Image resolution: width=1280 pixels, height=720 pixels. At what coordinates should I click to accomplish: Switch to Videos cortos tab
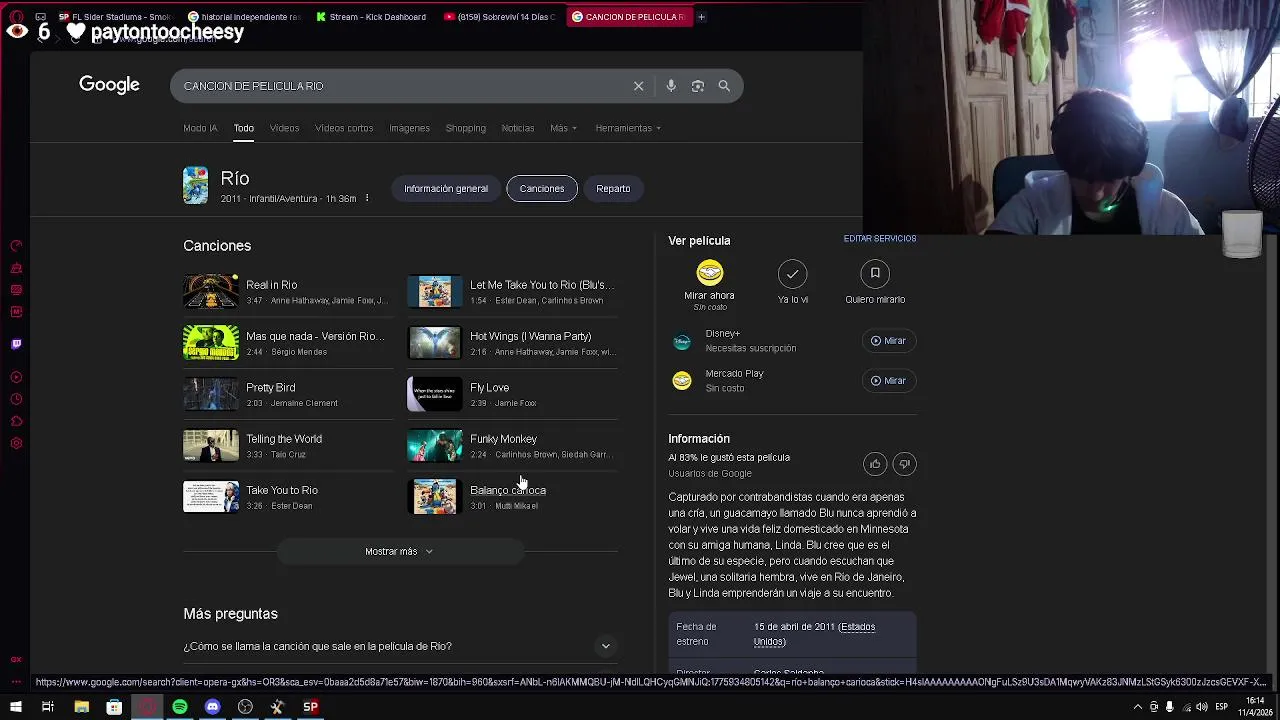[344, 128]
